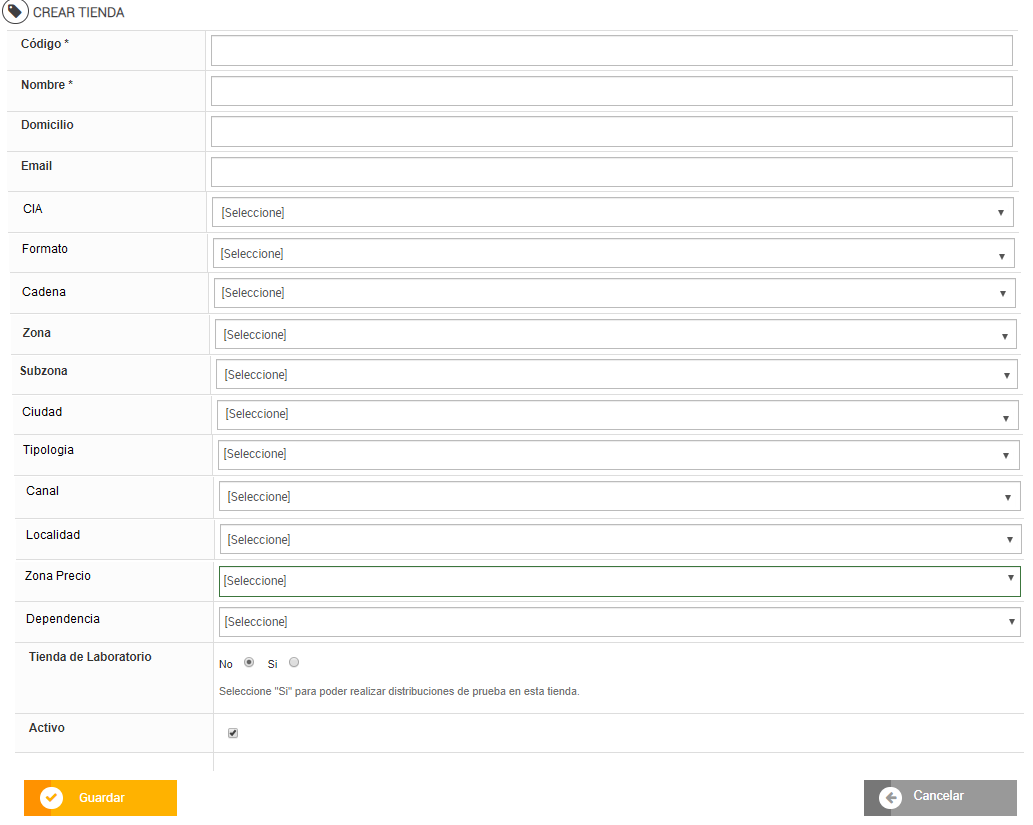Click the Dependencia label
Viewport: 1033px width, 825px height.
63,619
